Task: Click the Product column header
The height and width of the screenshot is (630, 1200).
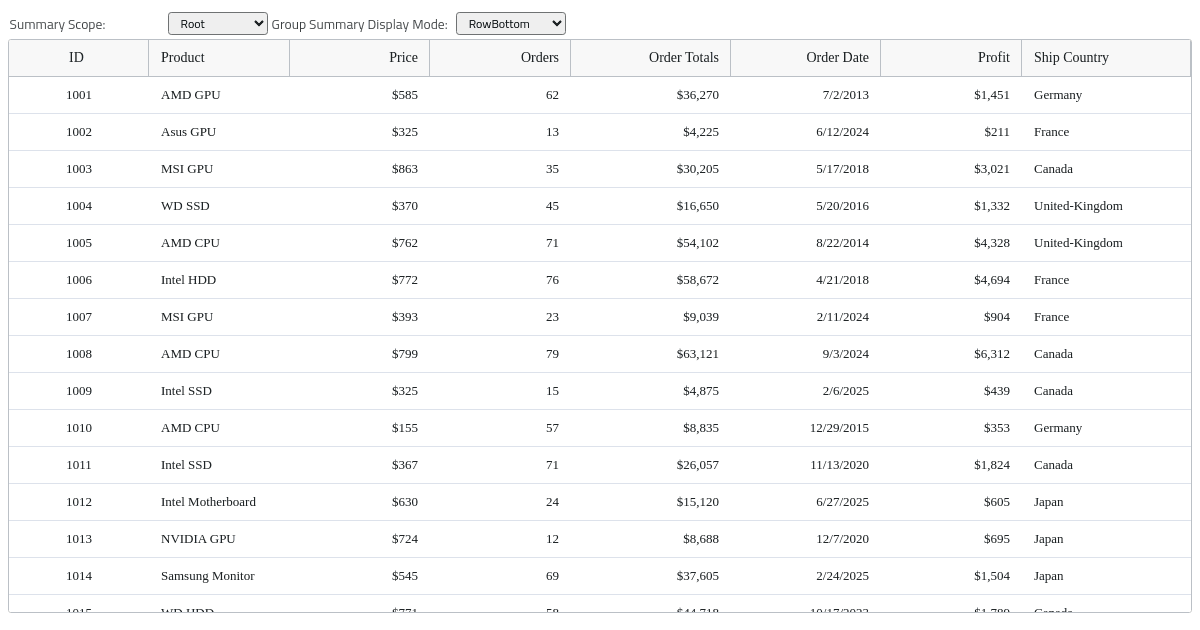Action: click(219, 58)
